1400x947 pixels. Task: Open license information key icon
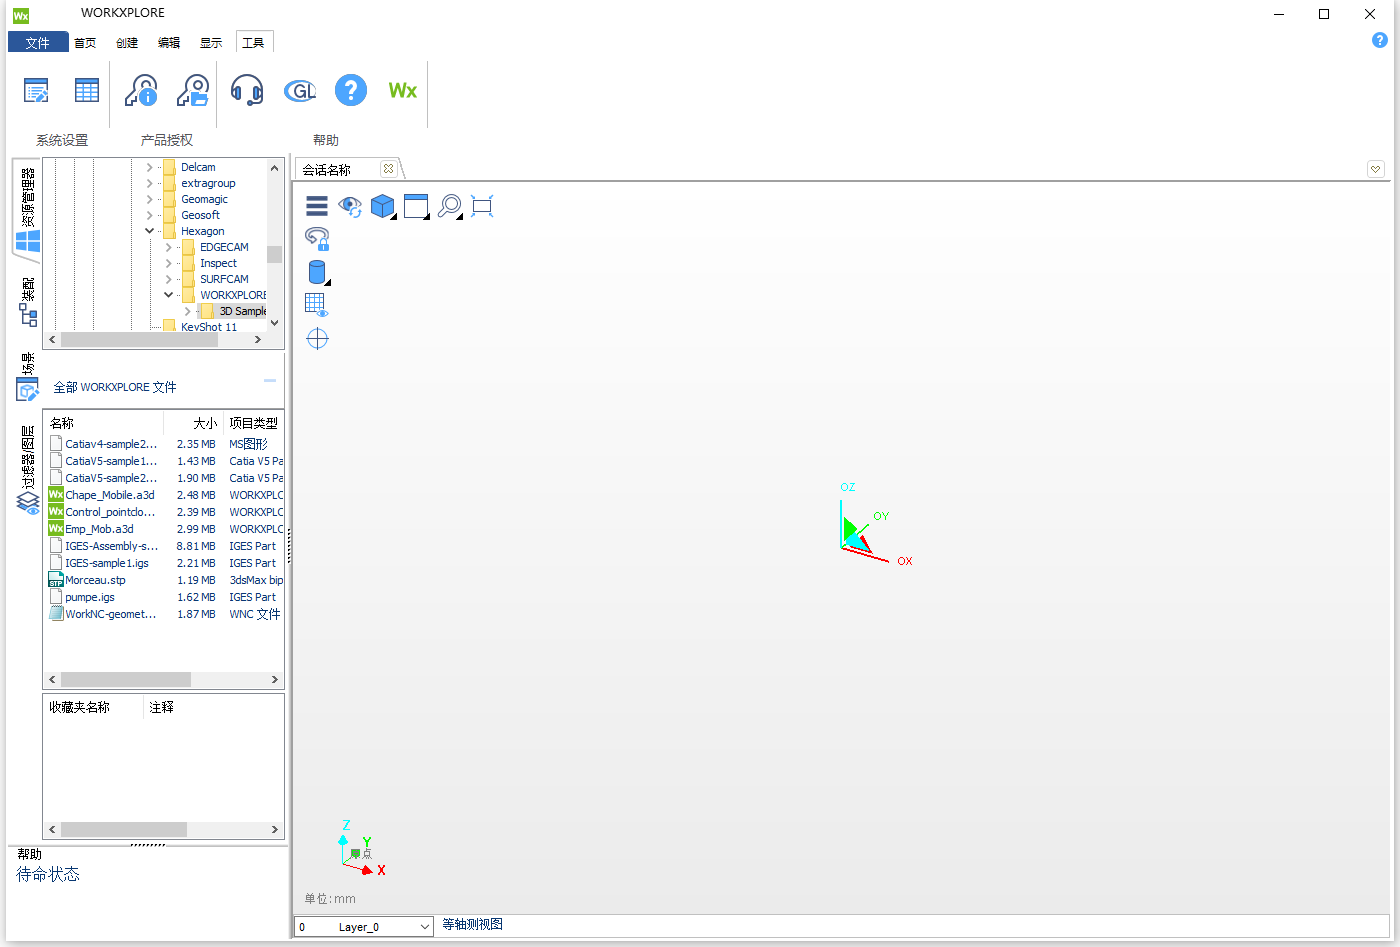click(141, 90)
